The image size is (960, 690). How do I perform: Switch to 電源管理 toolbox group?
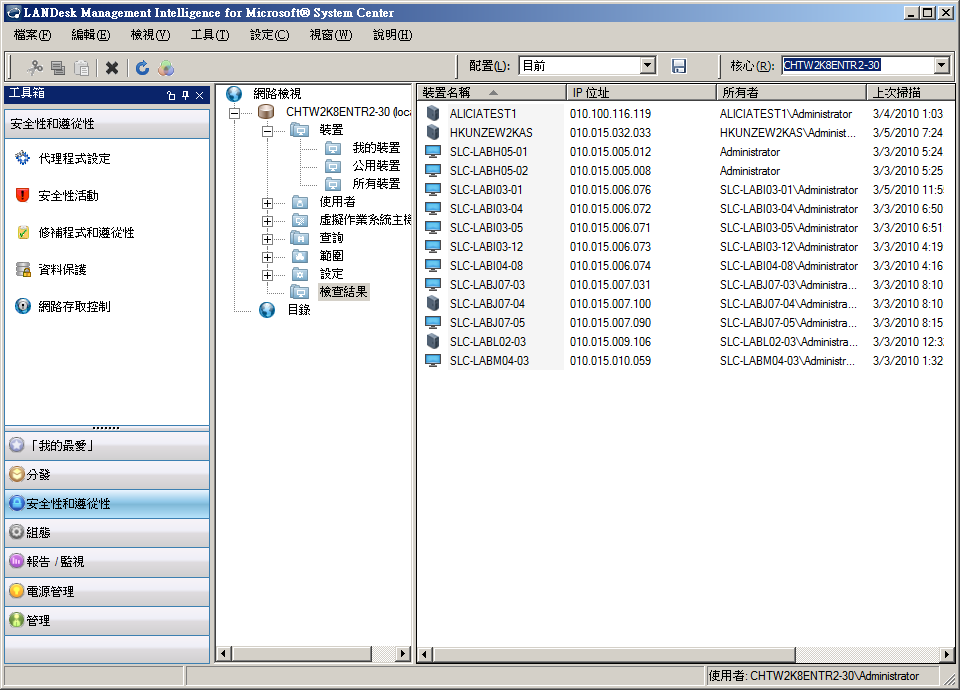tap(107, 591)
